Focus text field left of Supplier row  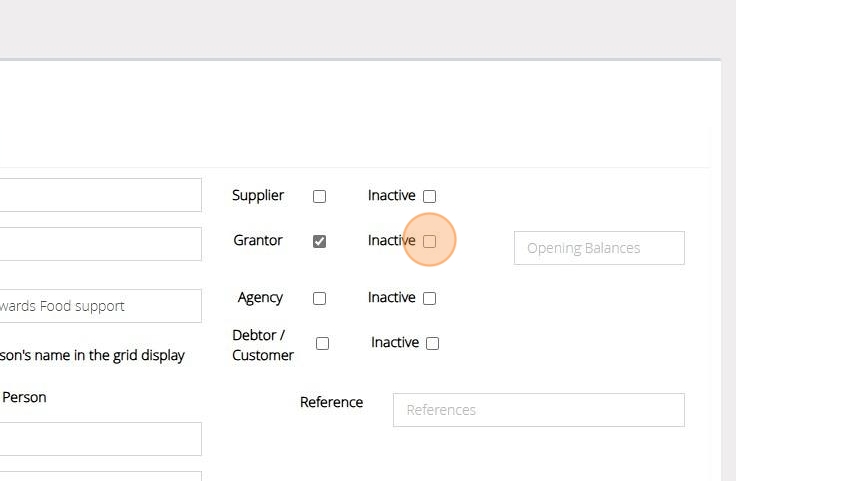click(x=100, y=195)
